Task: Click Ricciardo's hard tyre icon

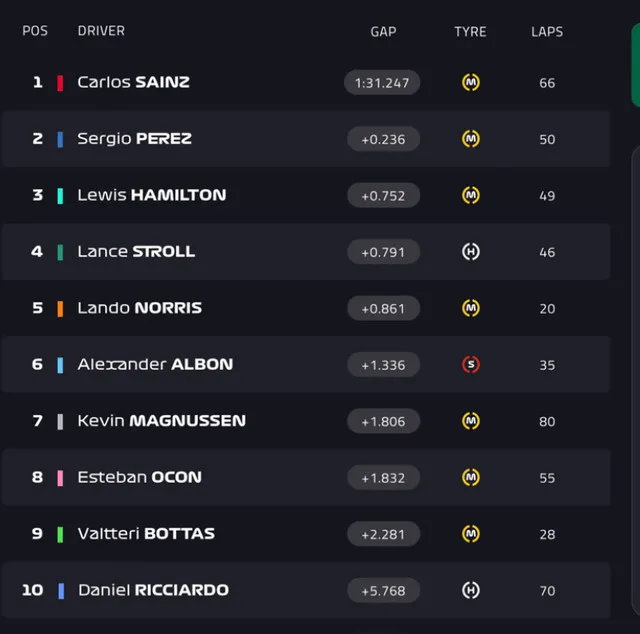Action: [x=471, y=590]
